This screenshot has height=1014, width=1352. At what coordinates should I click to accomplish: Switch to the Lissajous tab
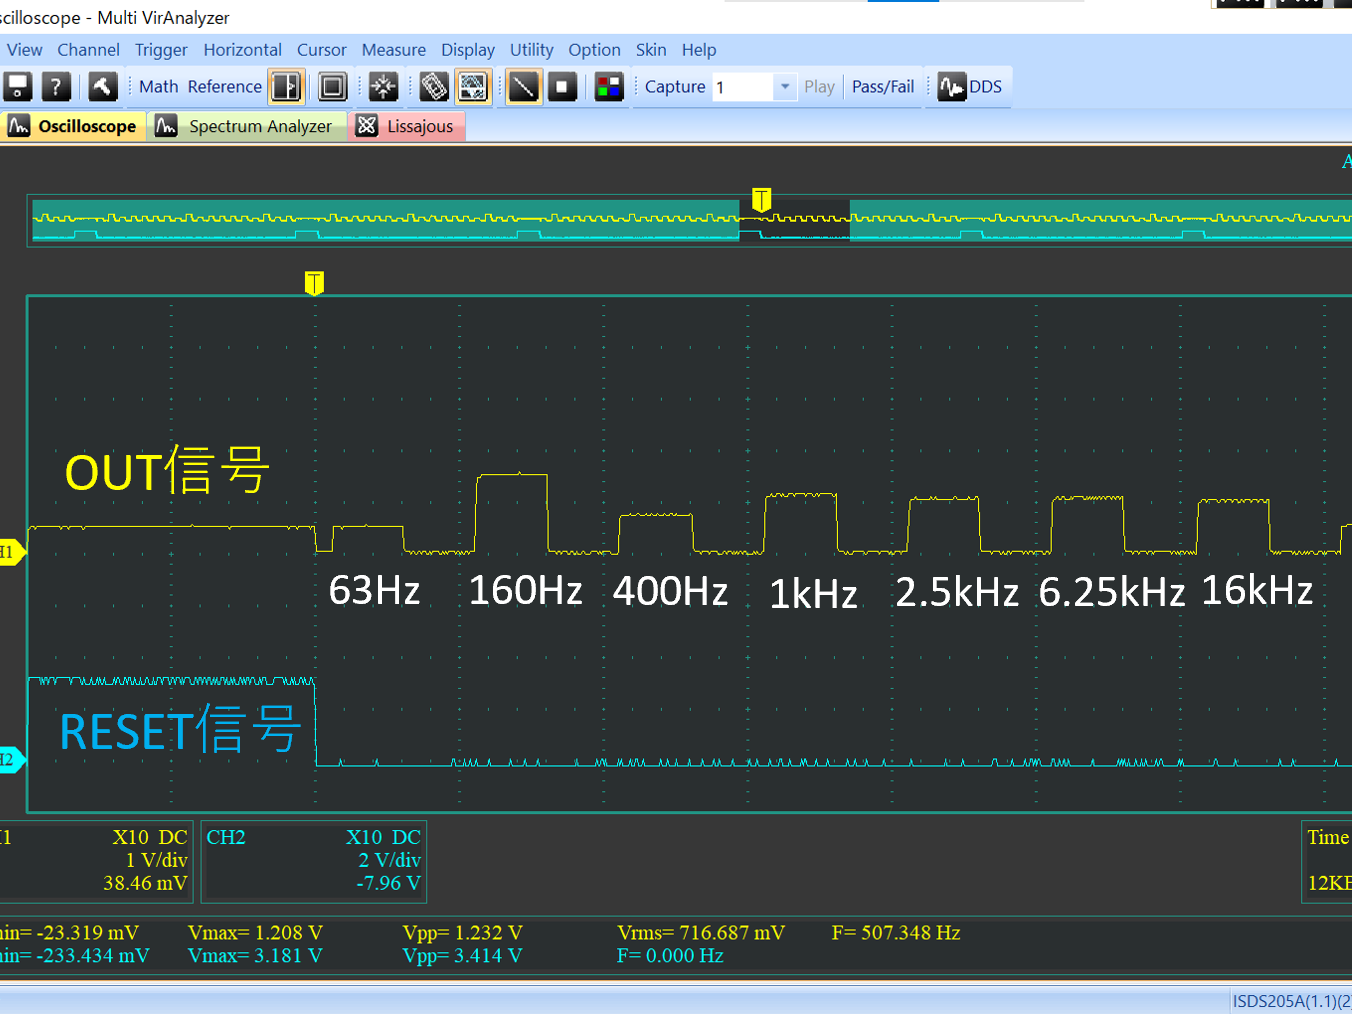[x=407, y=126]
